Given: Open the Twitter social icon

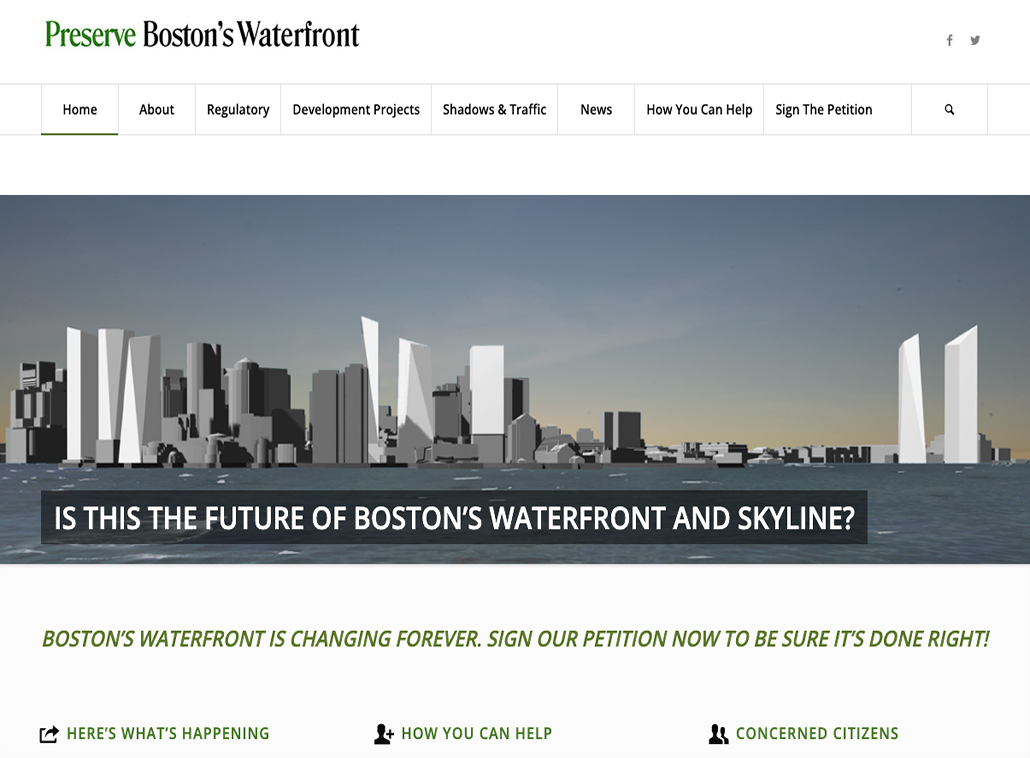Looking at the screenshot, I should click(x=975, y=40).
